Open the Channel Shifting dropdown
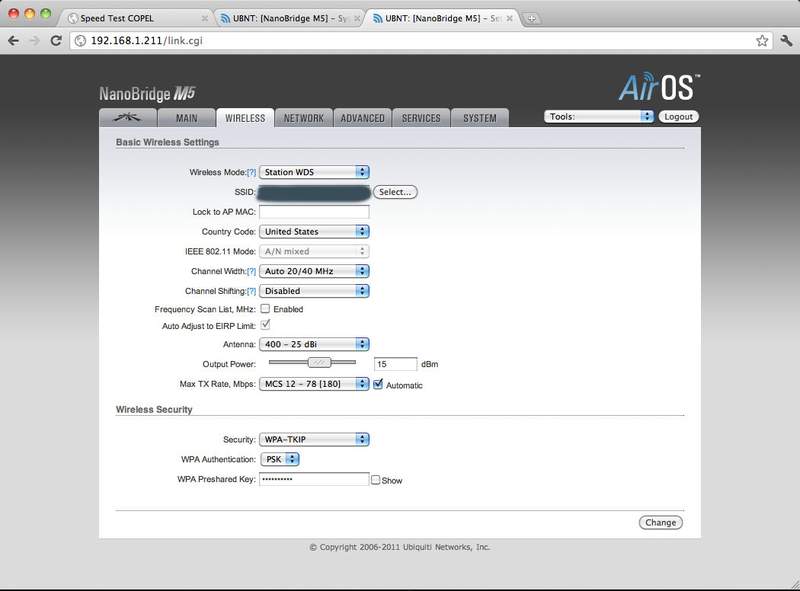This screenshot has height=591, width=800. coord(314,291)
